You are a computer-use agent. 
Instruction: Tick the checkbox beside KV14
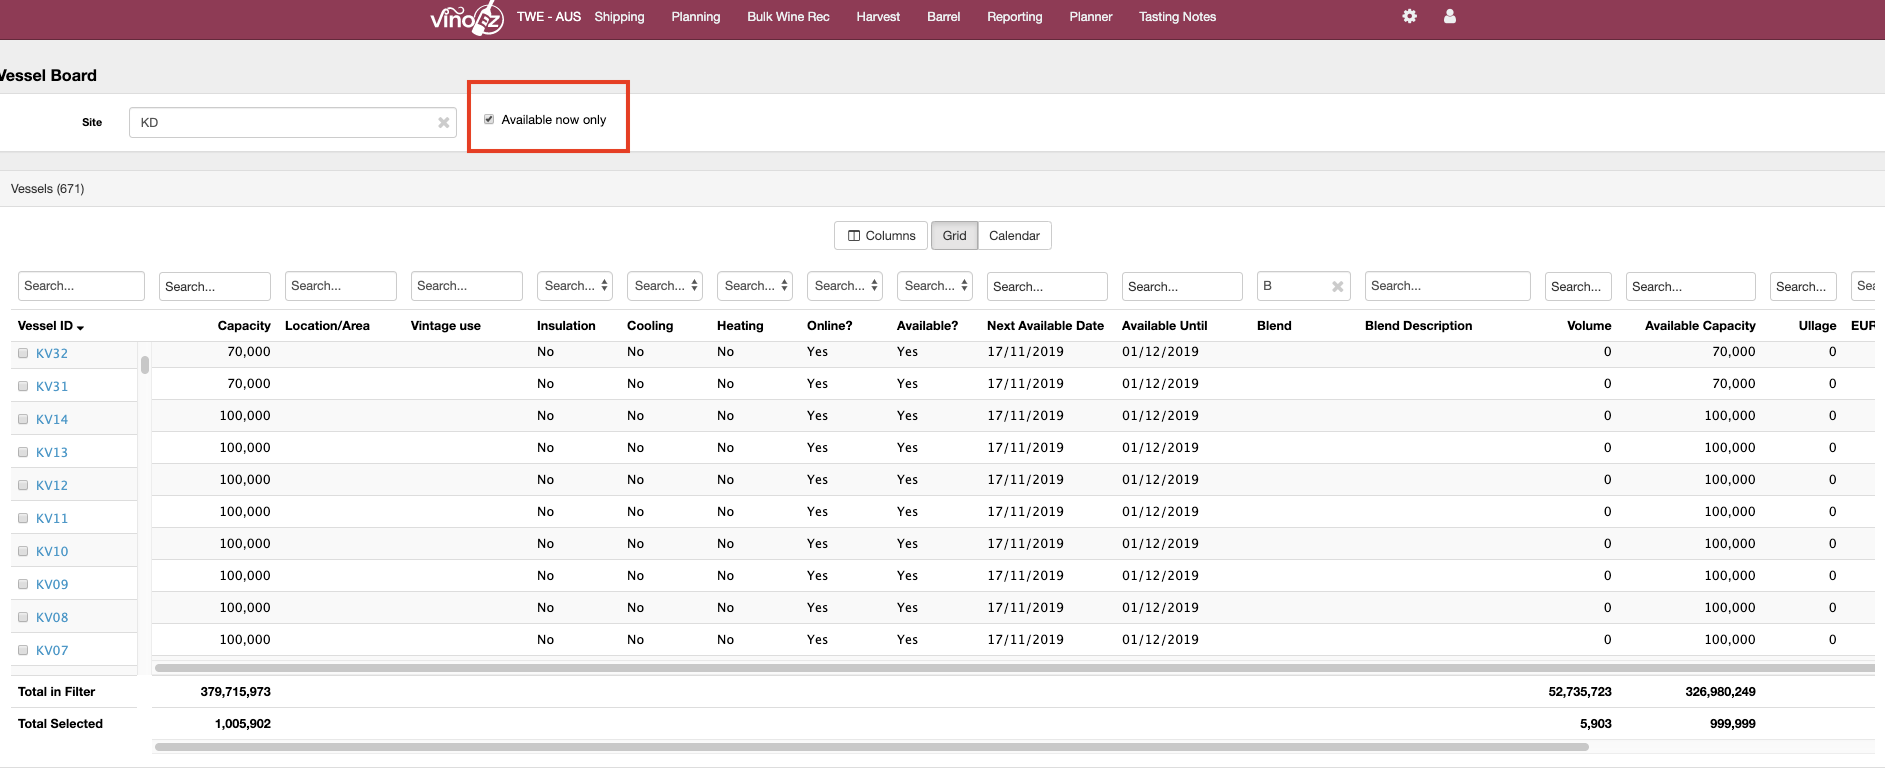23,419
